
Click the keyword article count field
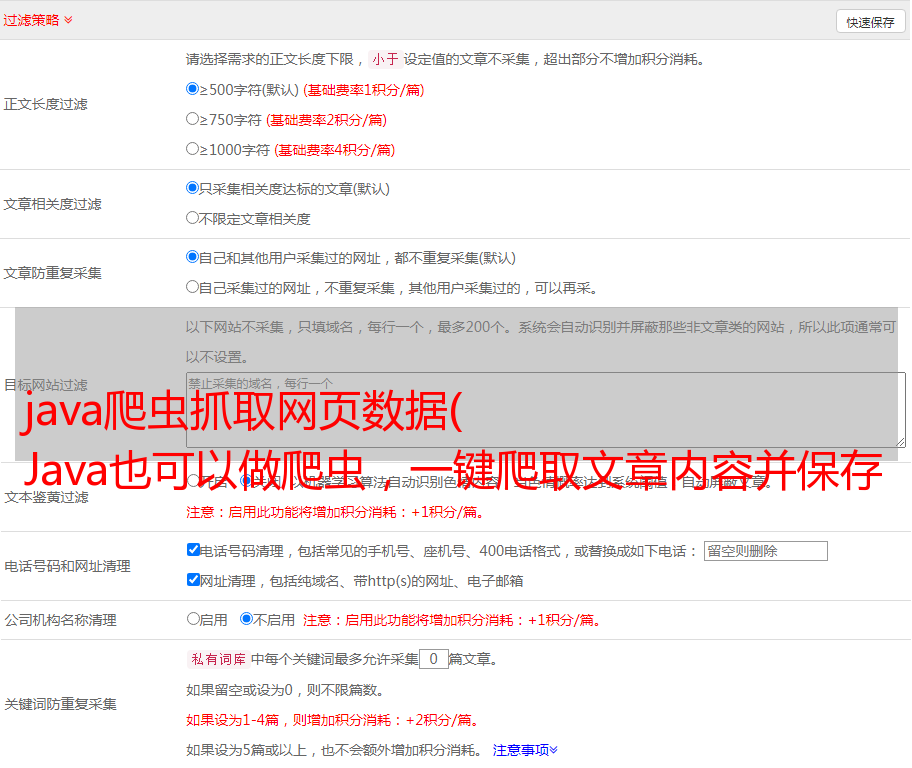pyautogui.click(x=433, y=660)
